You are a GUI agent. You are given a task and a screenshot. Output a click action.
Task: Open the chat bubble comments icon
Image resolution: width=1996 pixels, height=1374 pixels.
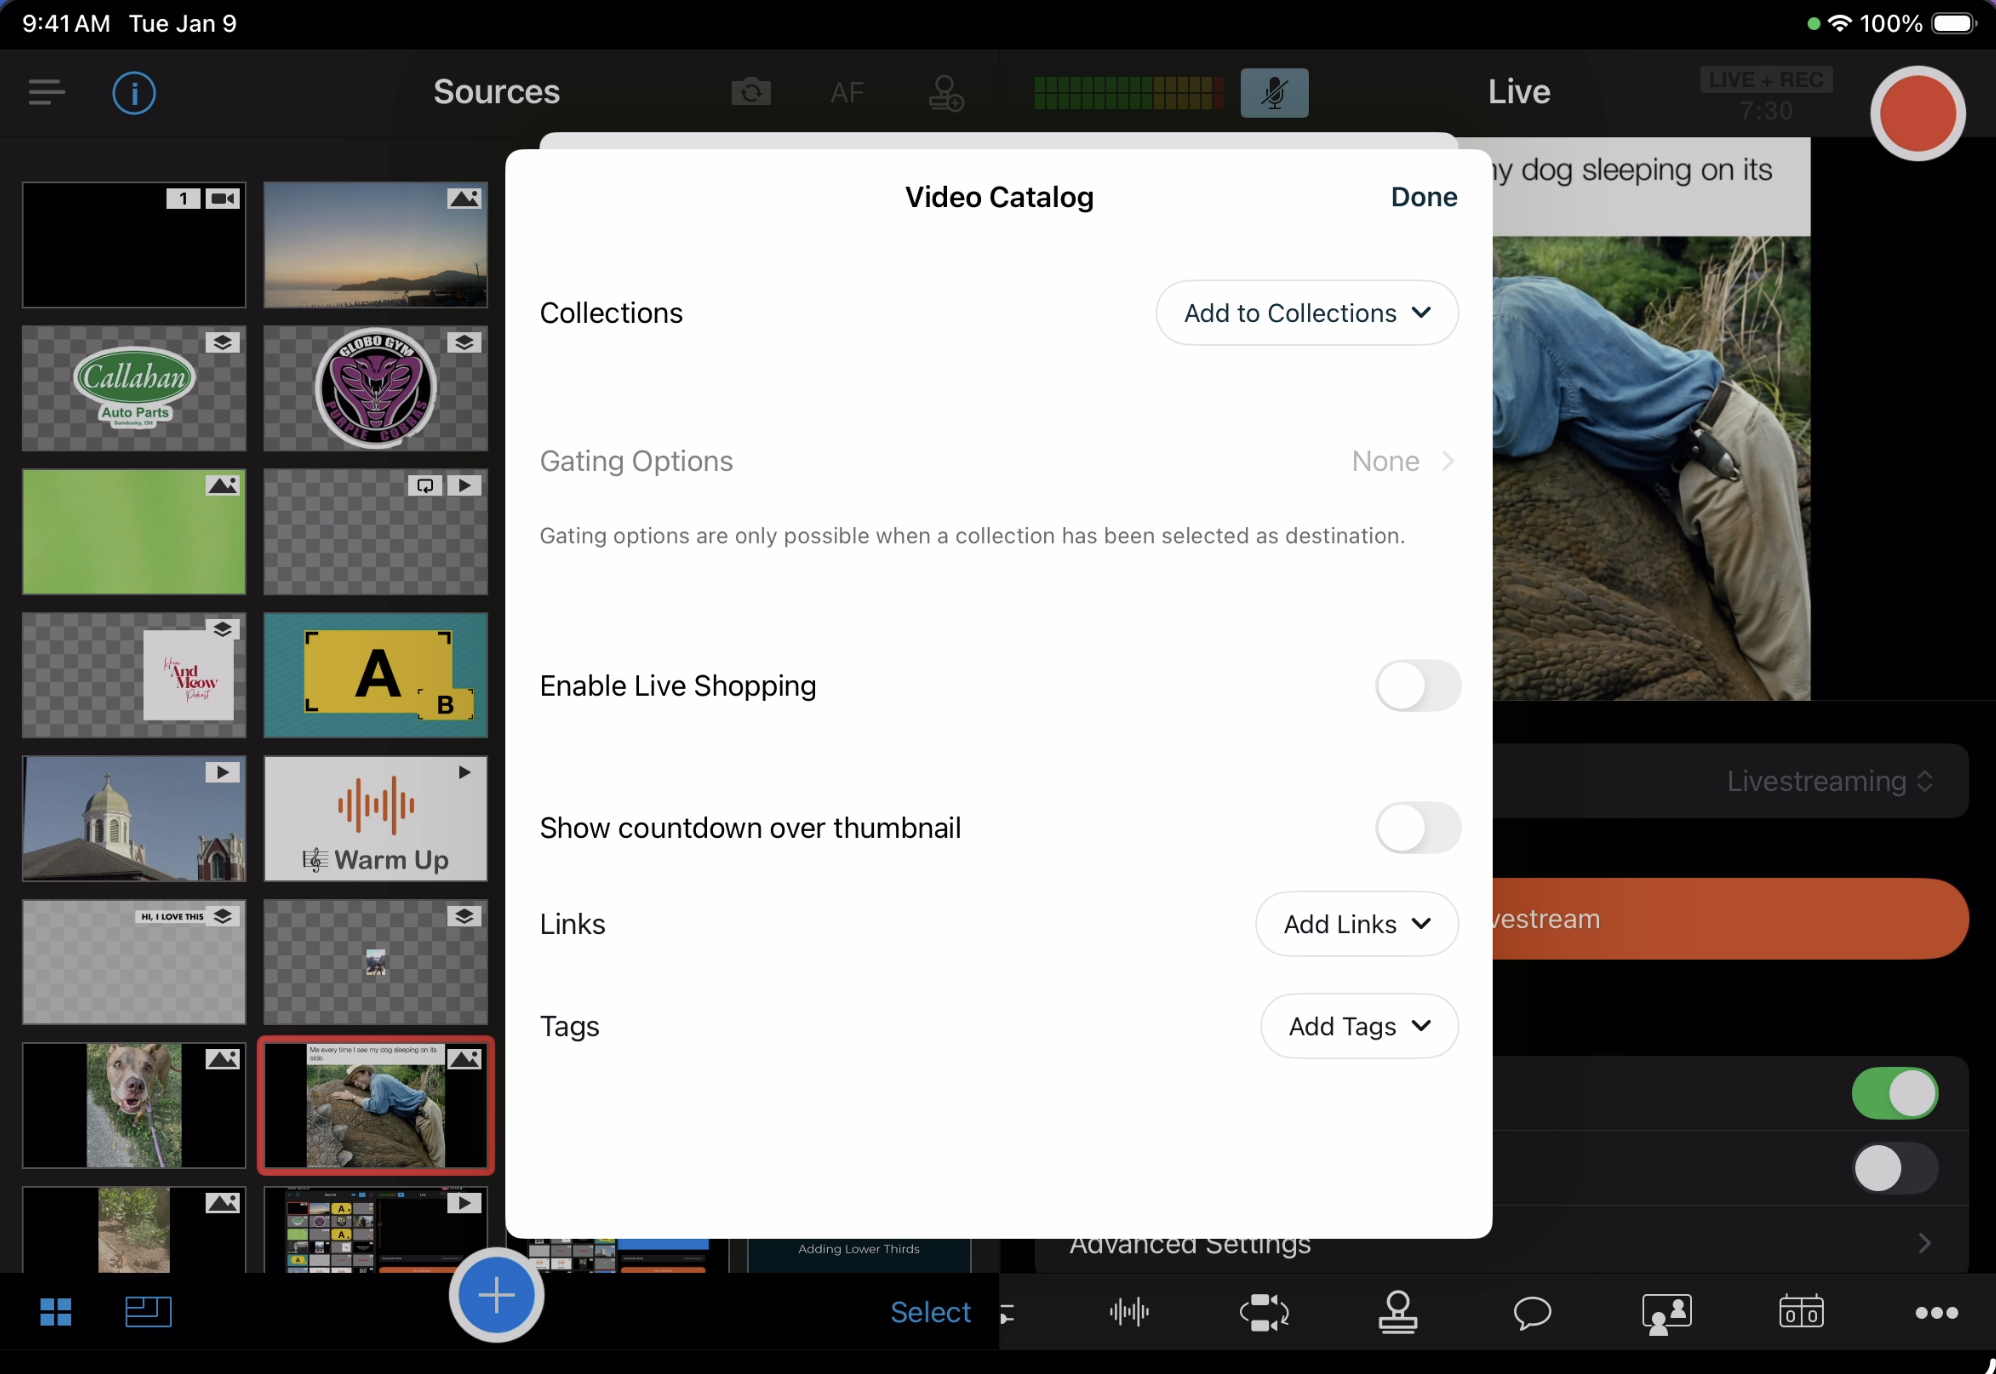[1532, 1312]
